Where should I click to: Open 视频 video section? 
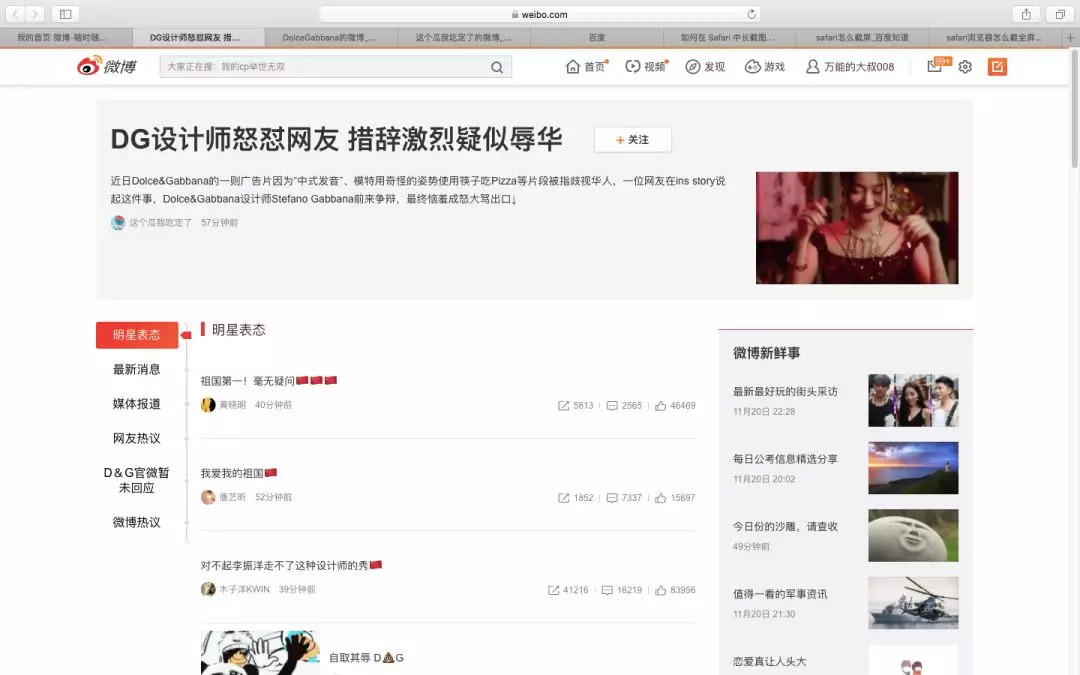pos(646,67)
